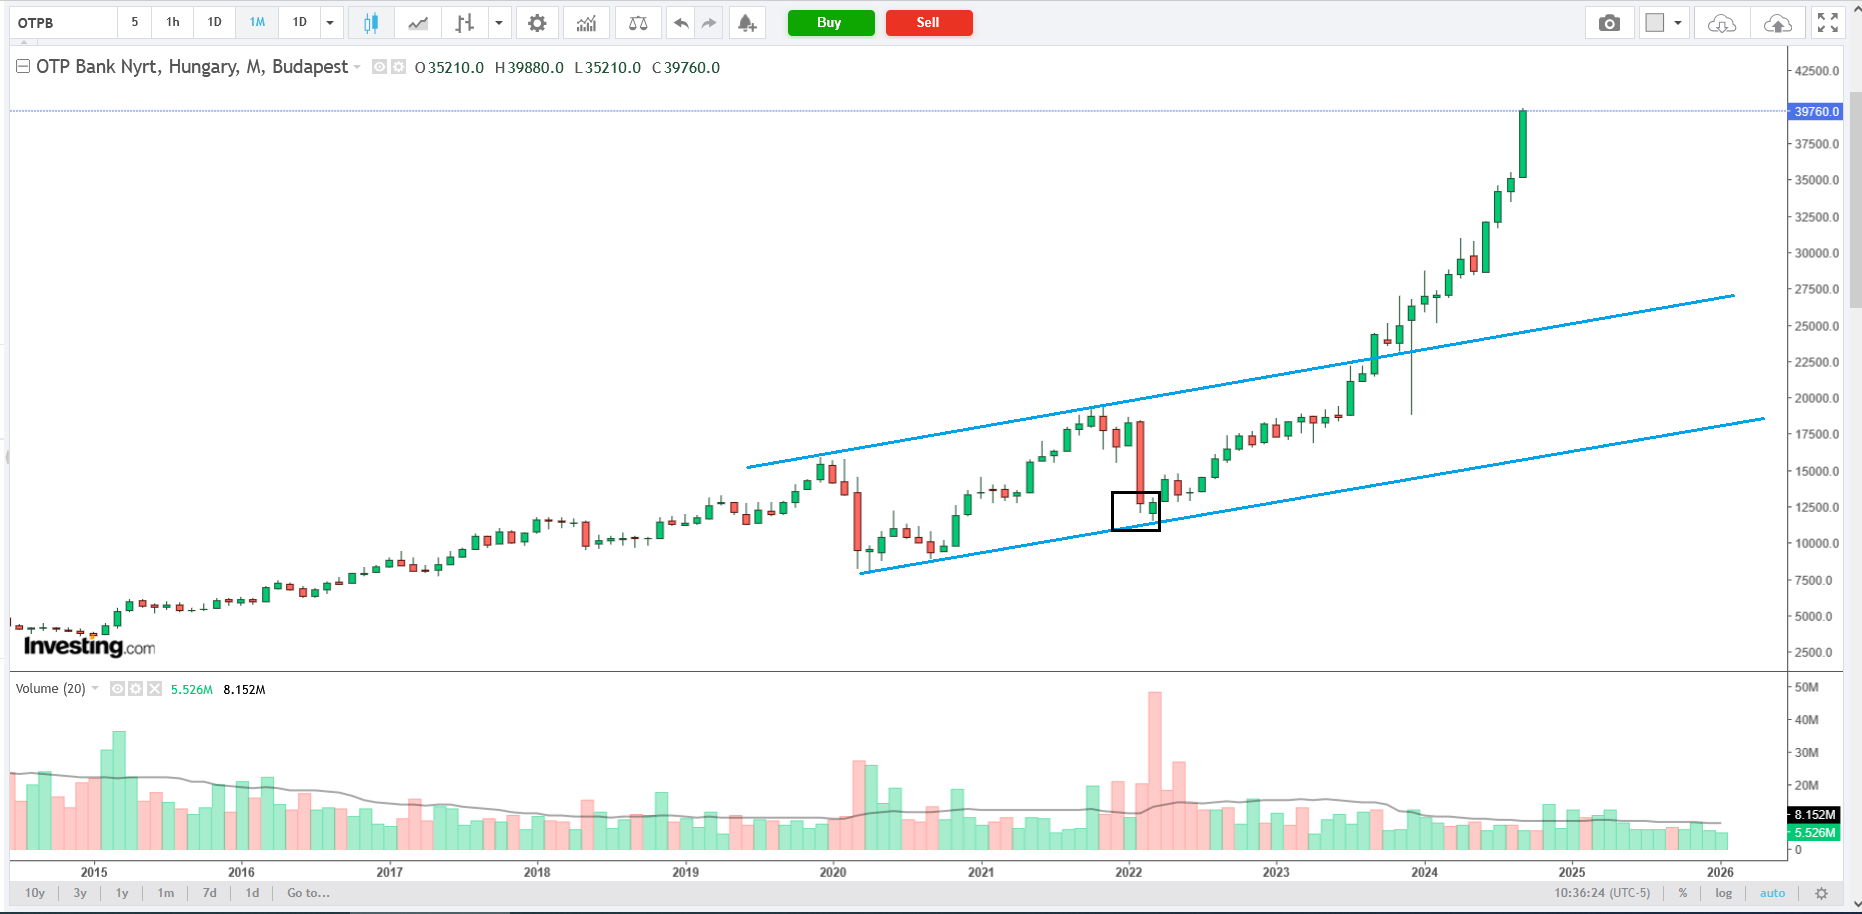This screenshot has width=1862, height=914.
Task: Open chart properties gear in top toolbar
Action: [x=537, y=23]
